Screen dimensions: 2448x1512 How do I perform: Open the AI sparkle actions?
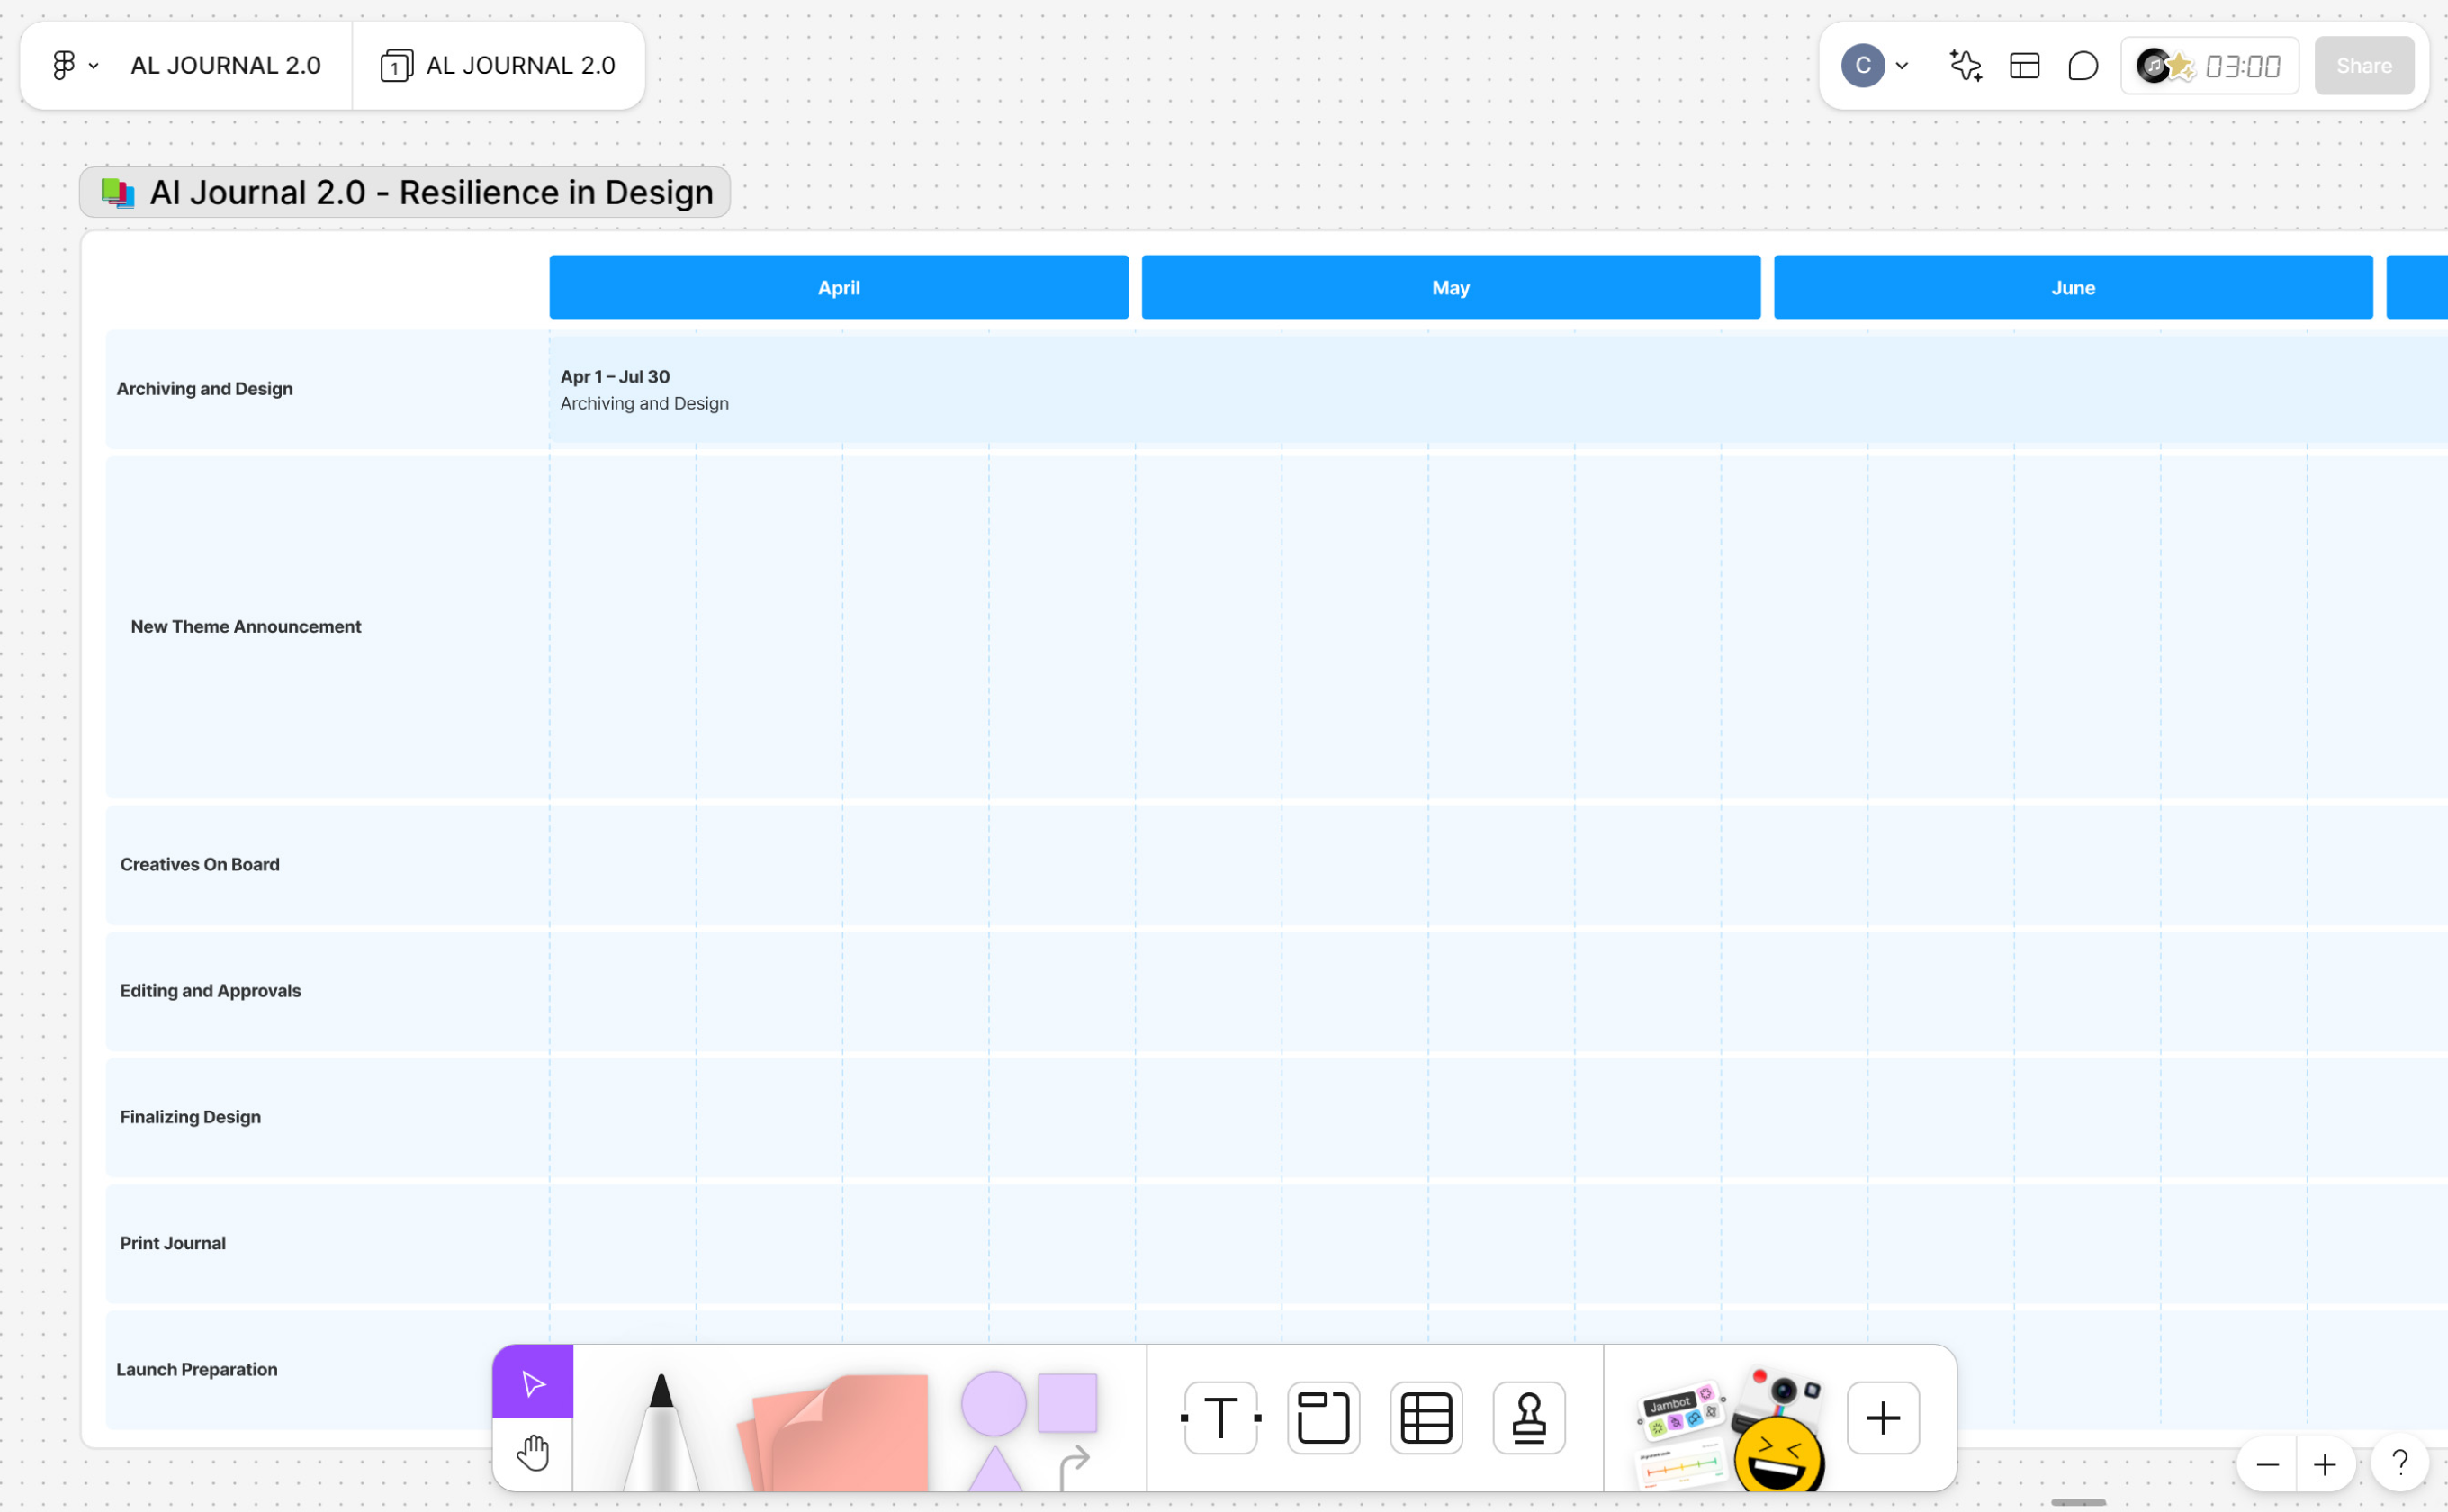pos(1965,66)
